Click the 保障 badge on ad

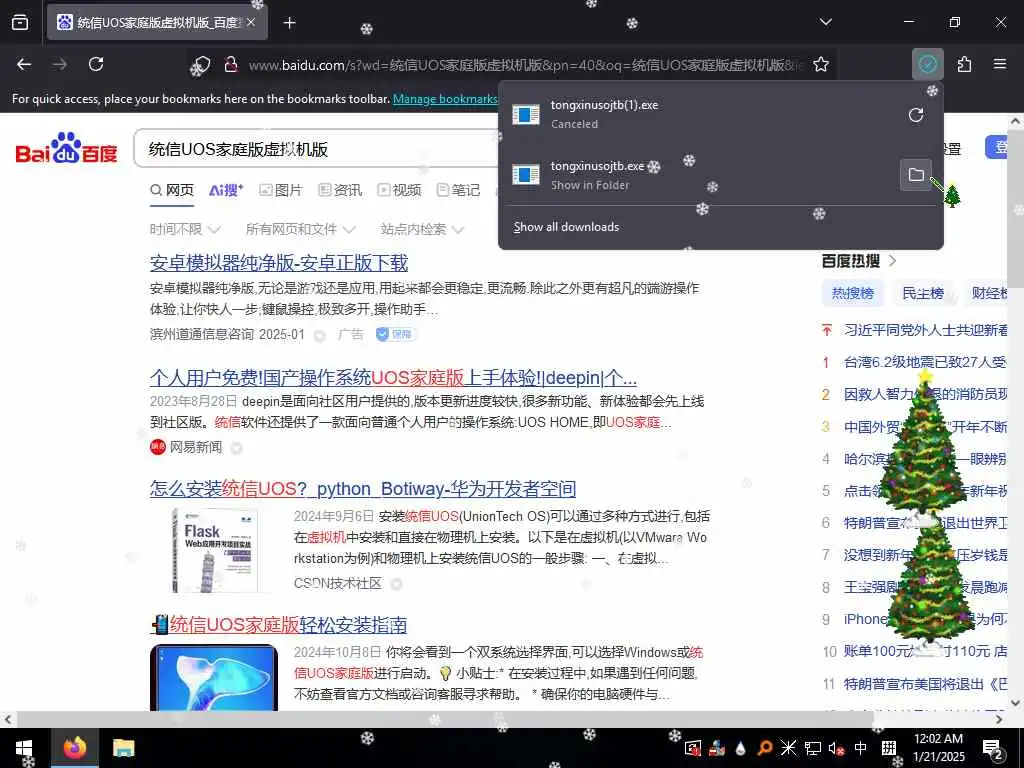pyautogui.click(x=396, y=334)
